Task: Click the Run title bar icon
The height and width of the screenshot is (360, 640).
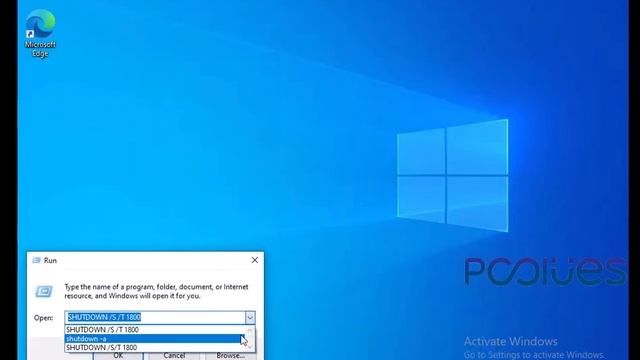Action: tap(36, 260)
